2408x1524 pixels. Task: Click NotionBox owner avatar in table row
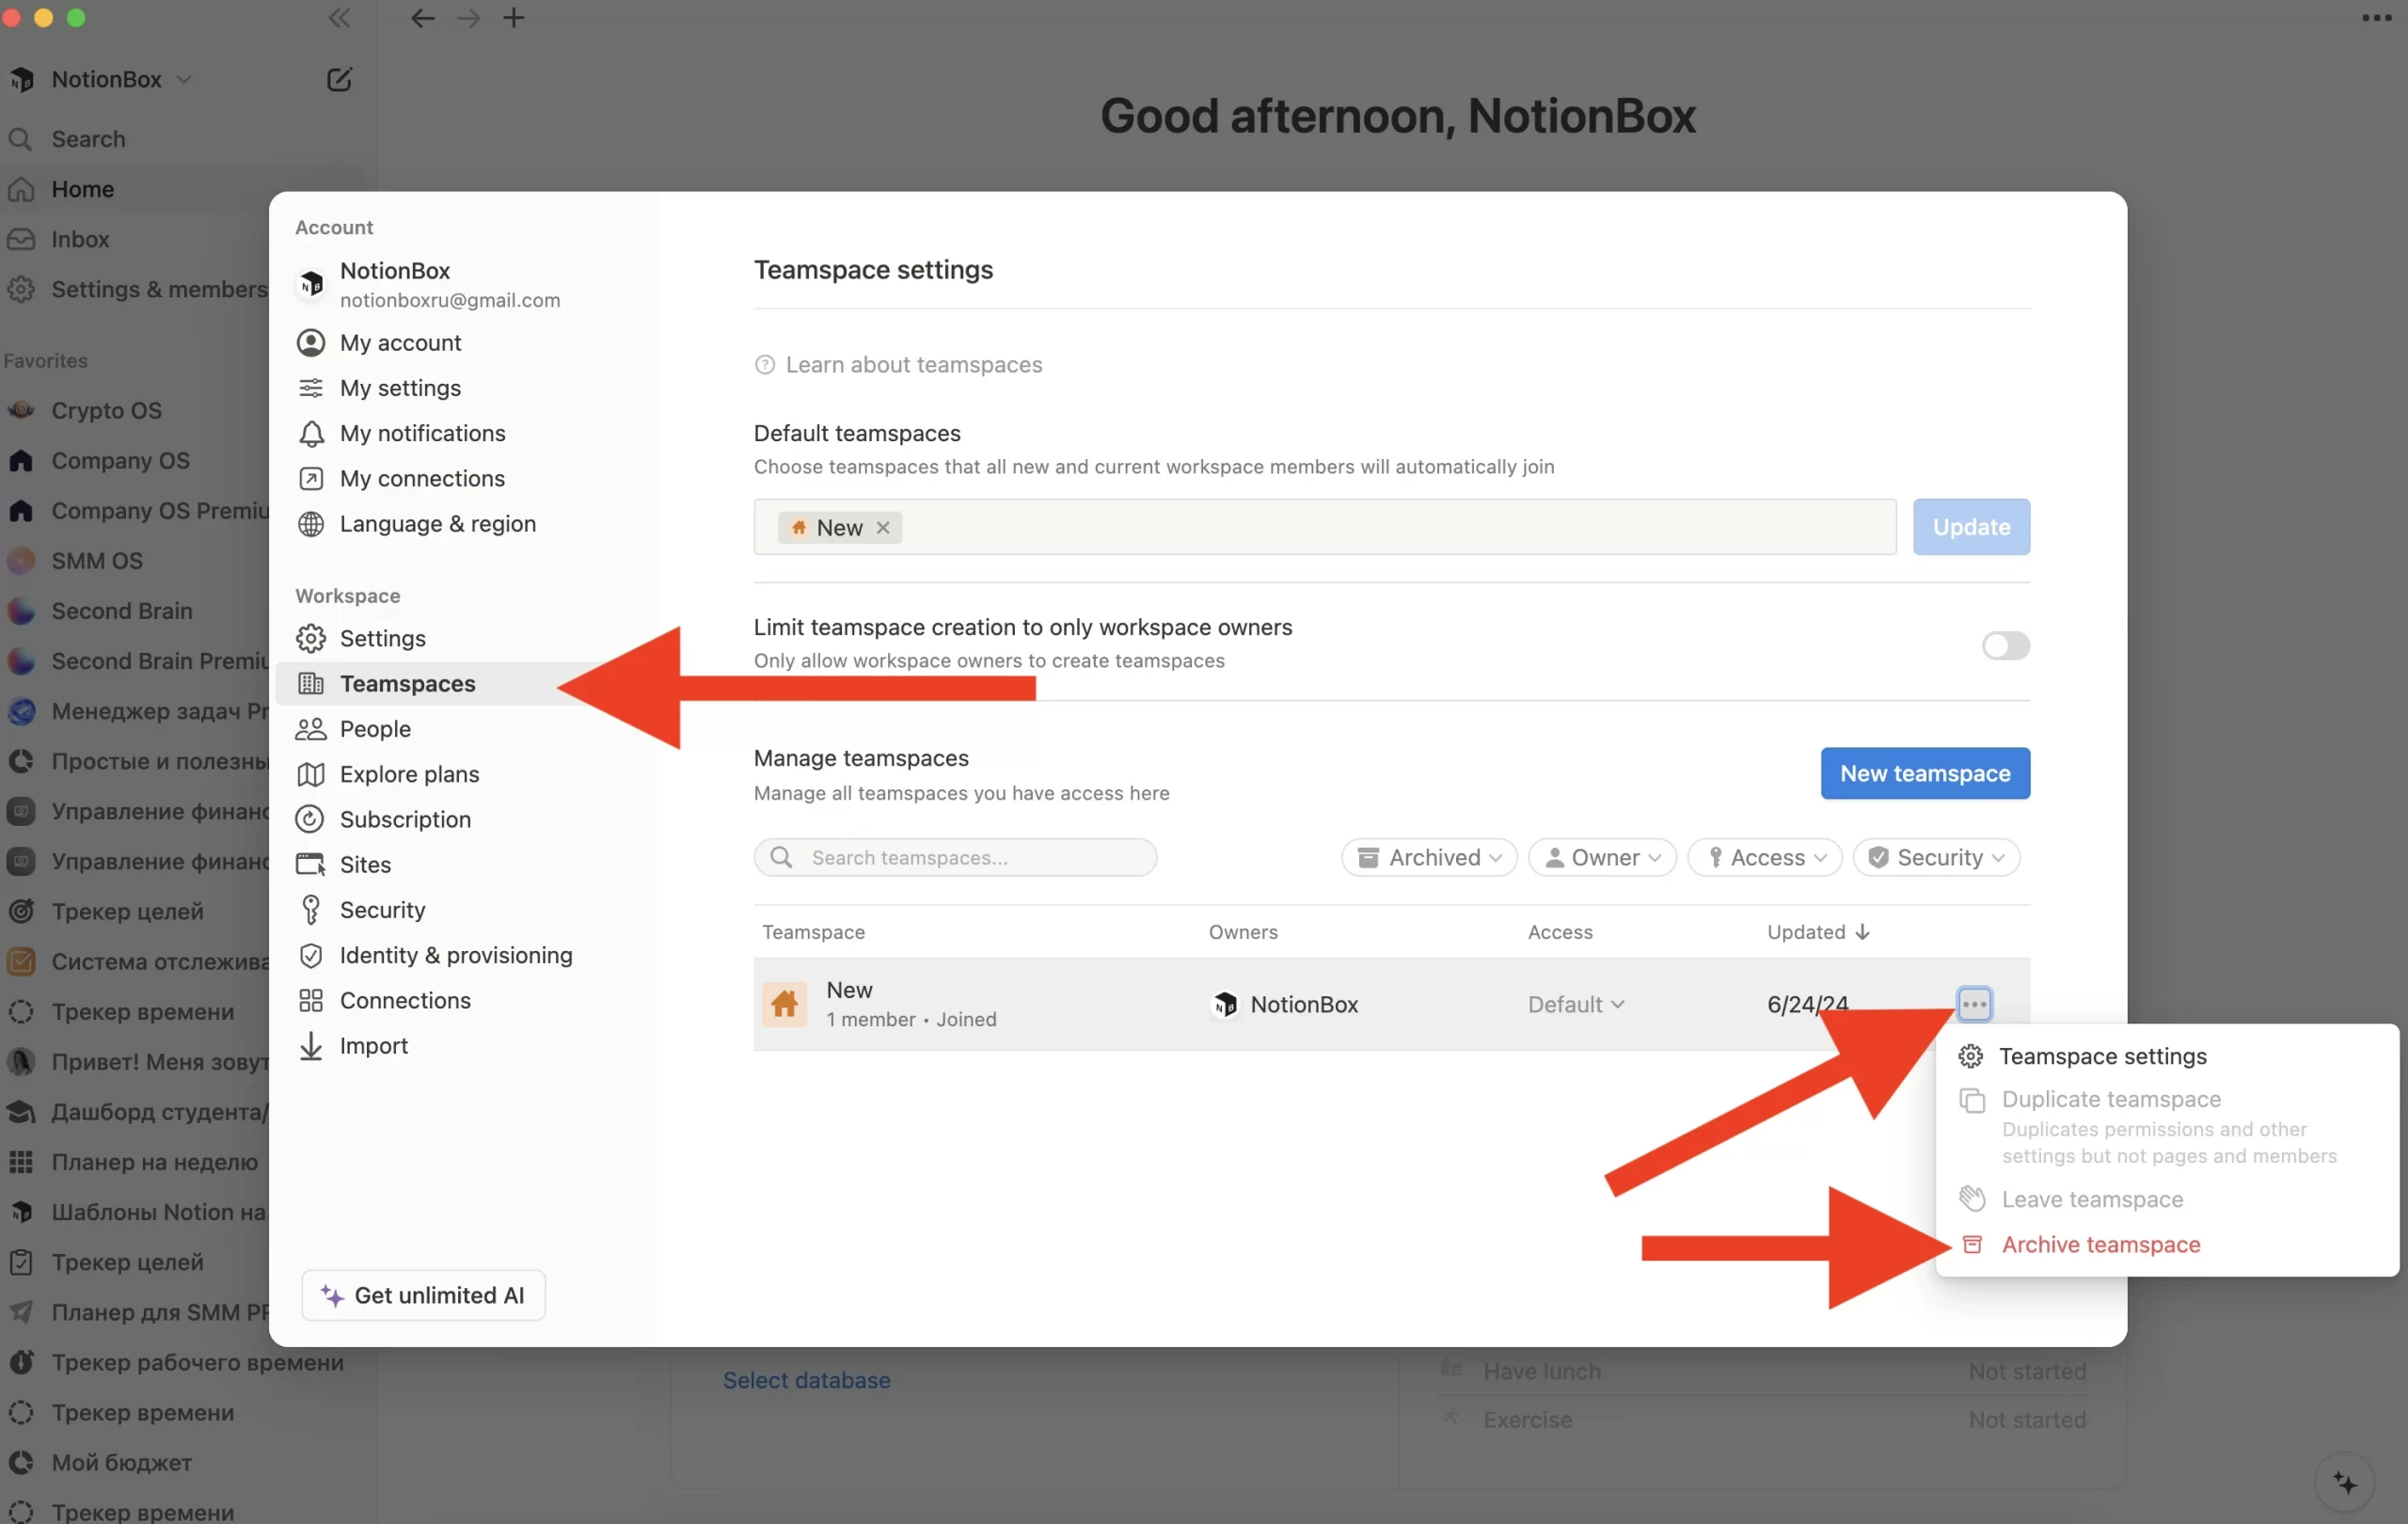pos(1225,1004)
